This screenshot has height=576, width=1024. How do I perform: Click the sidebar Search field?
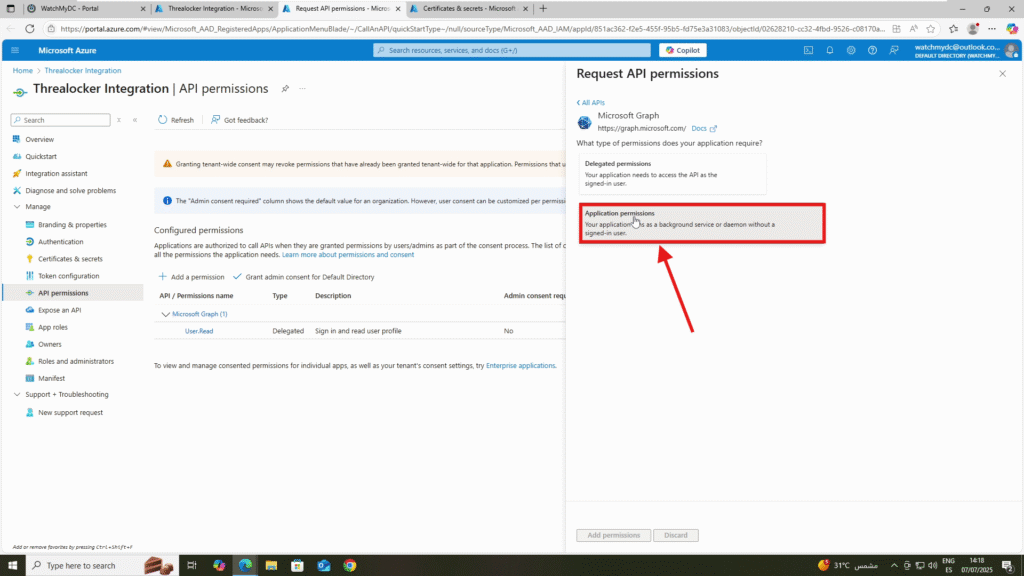pyautogui.click(x=61, y=120)
